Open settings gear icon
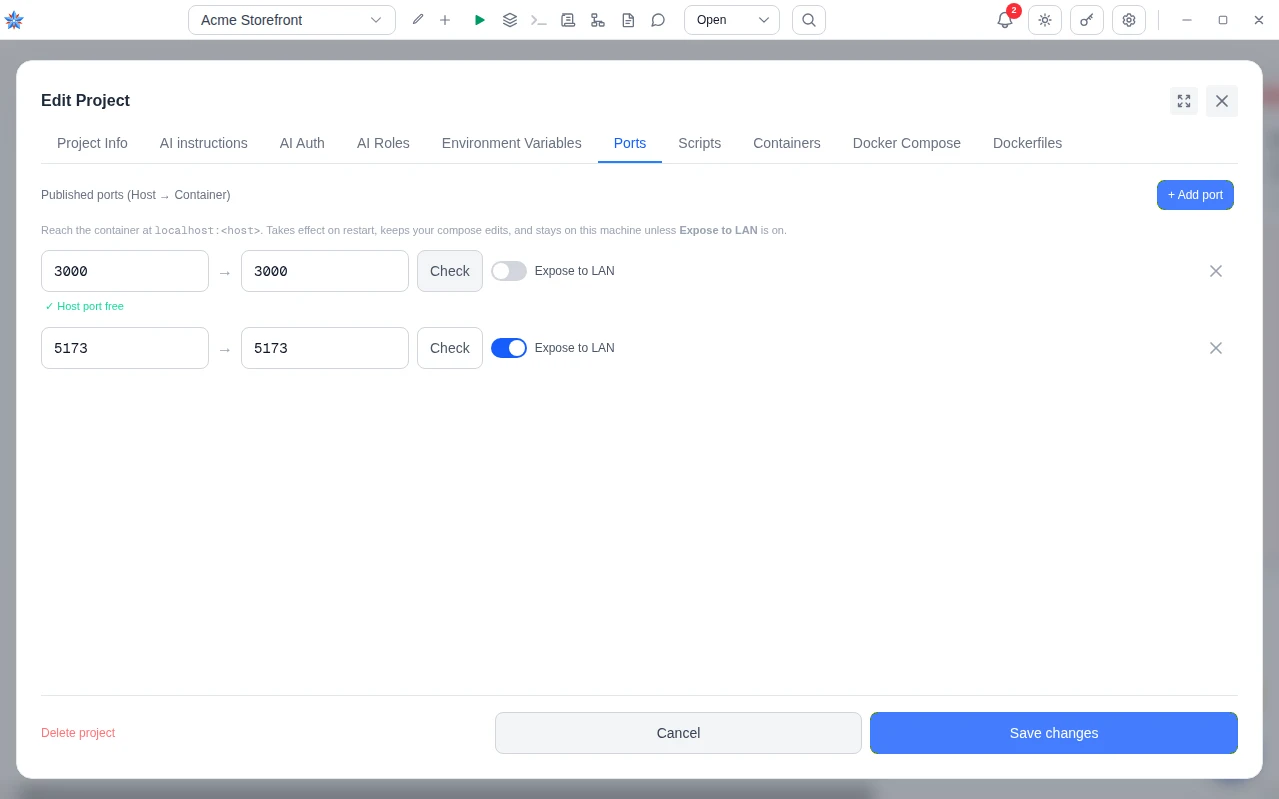The image size is (1279, 799). pyautogui.click(x=1129, y=20)
